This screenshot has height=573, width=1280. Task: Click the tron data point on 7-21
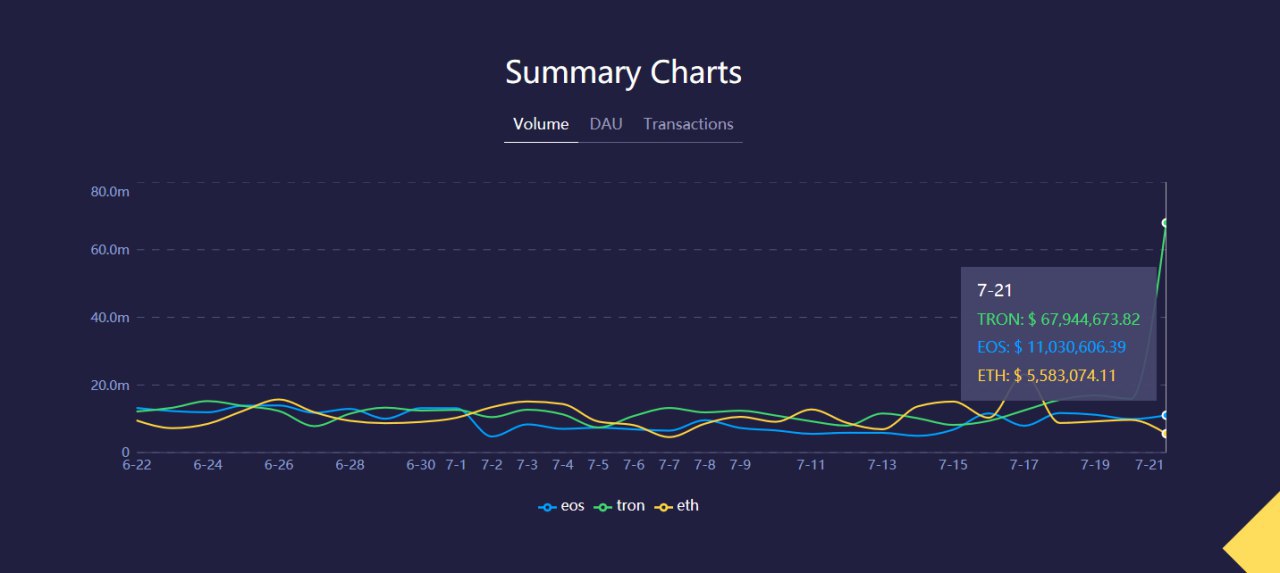coord(1166,223)
